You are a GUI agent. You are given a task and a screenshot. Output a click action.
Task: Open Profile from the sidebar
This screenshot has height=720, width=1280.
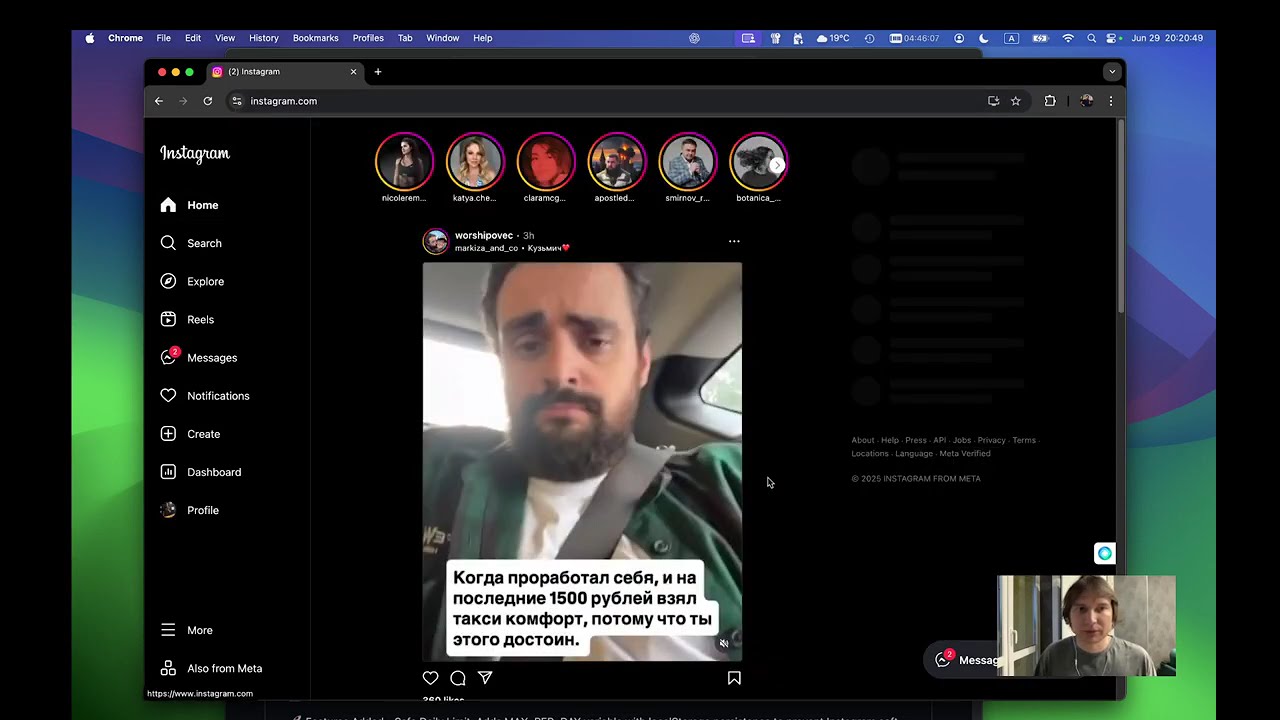click(189, 510)
